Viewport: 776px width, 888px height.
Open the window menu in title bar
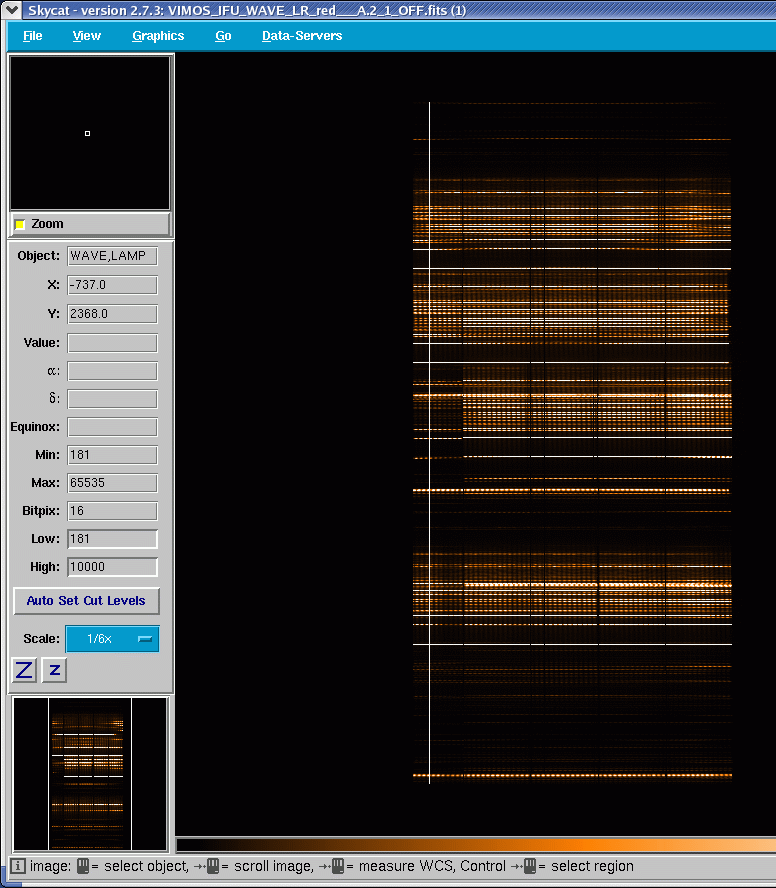[12, 10]
